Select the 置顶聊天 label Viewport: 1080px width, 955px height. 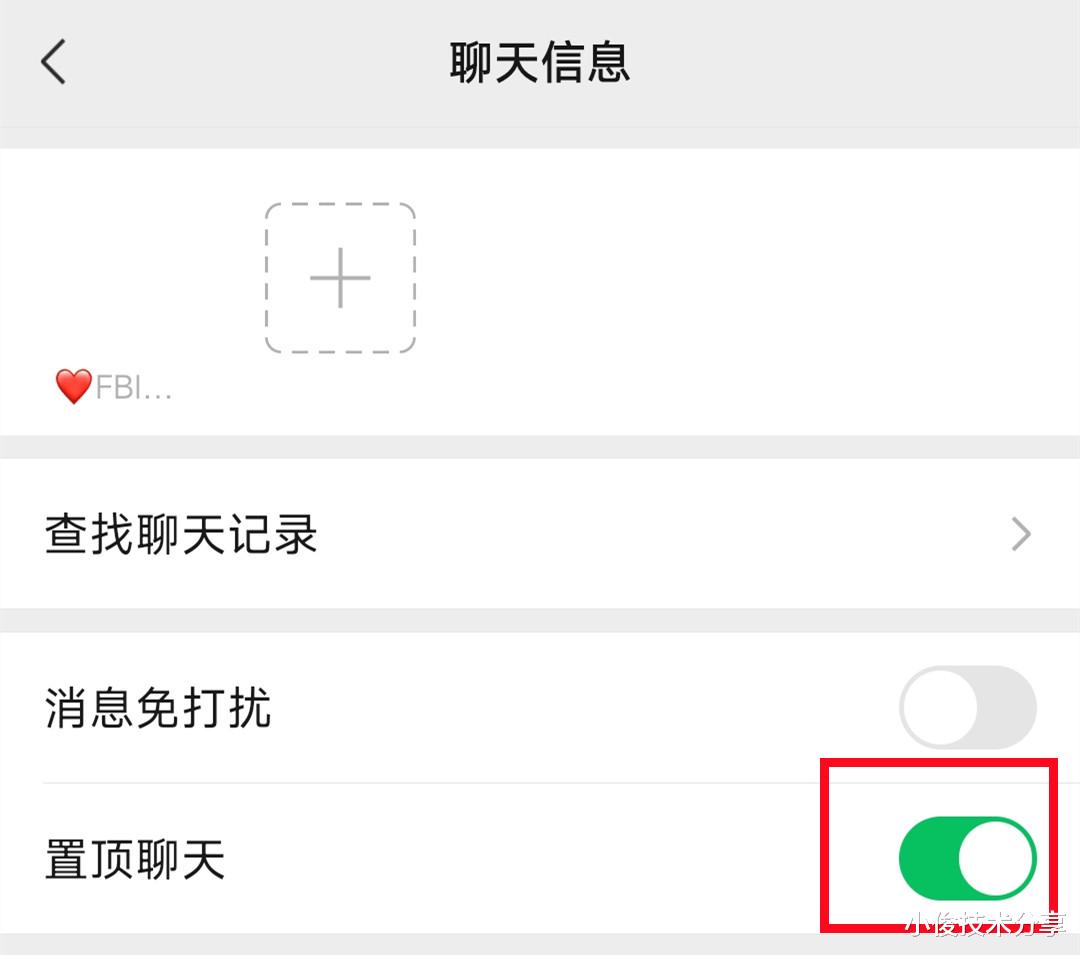[x=135, y=859]
